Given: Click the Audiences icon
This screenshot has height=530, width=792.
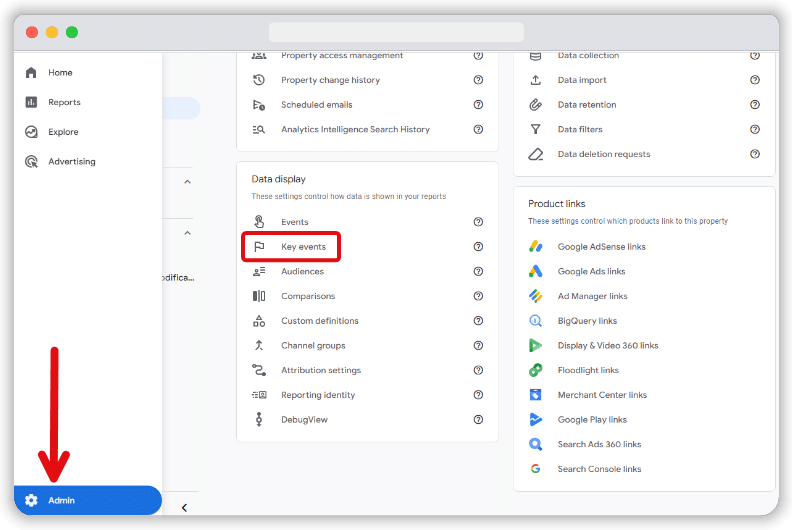Looking at the screenshot, I should click(259, 271).
